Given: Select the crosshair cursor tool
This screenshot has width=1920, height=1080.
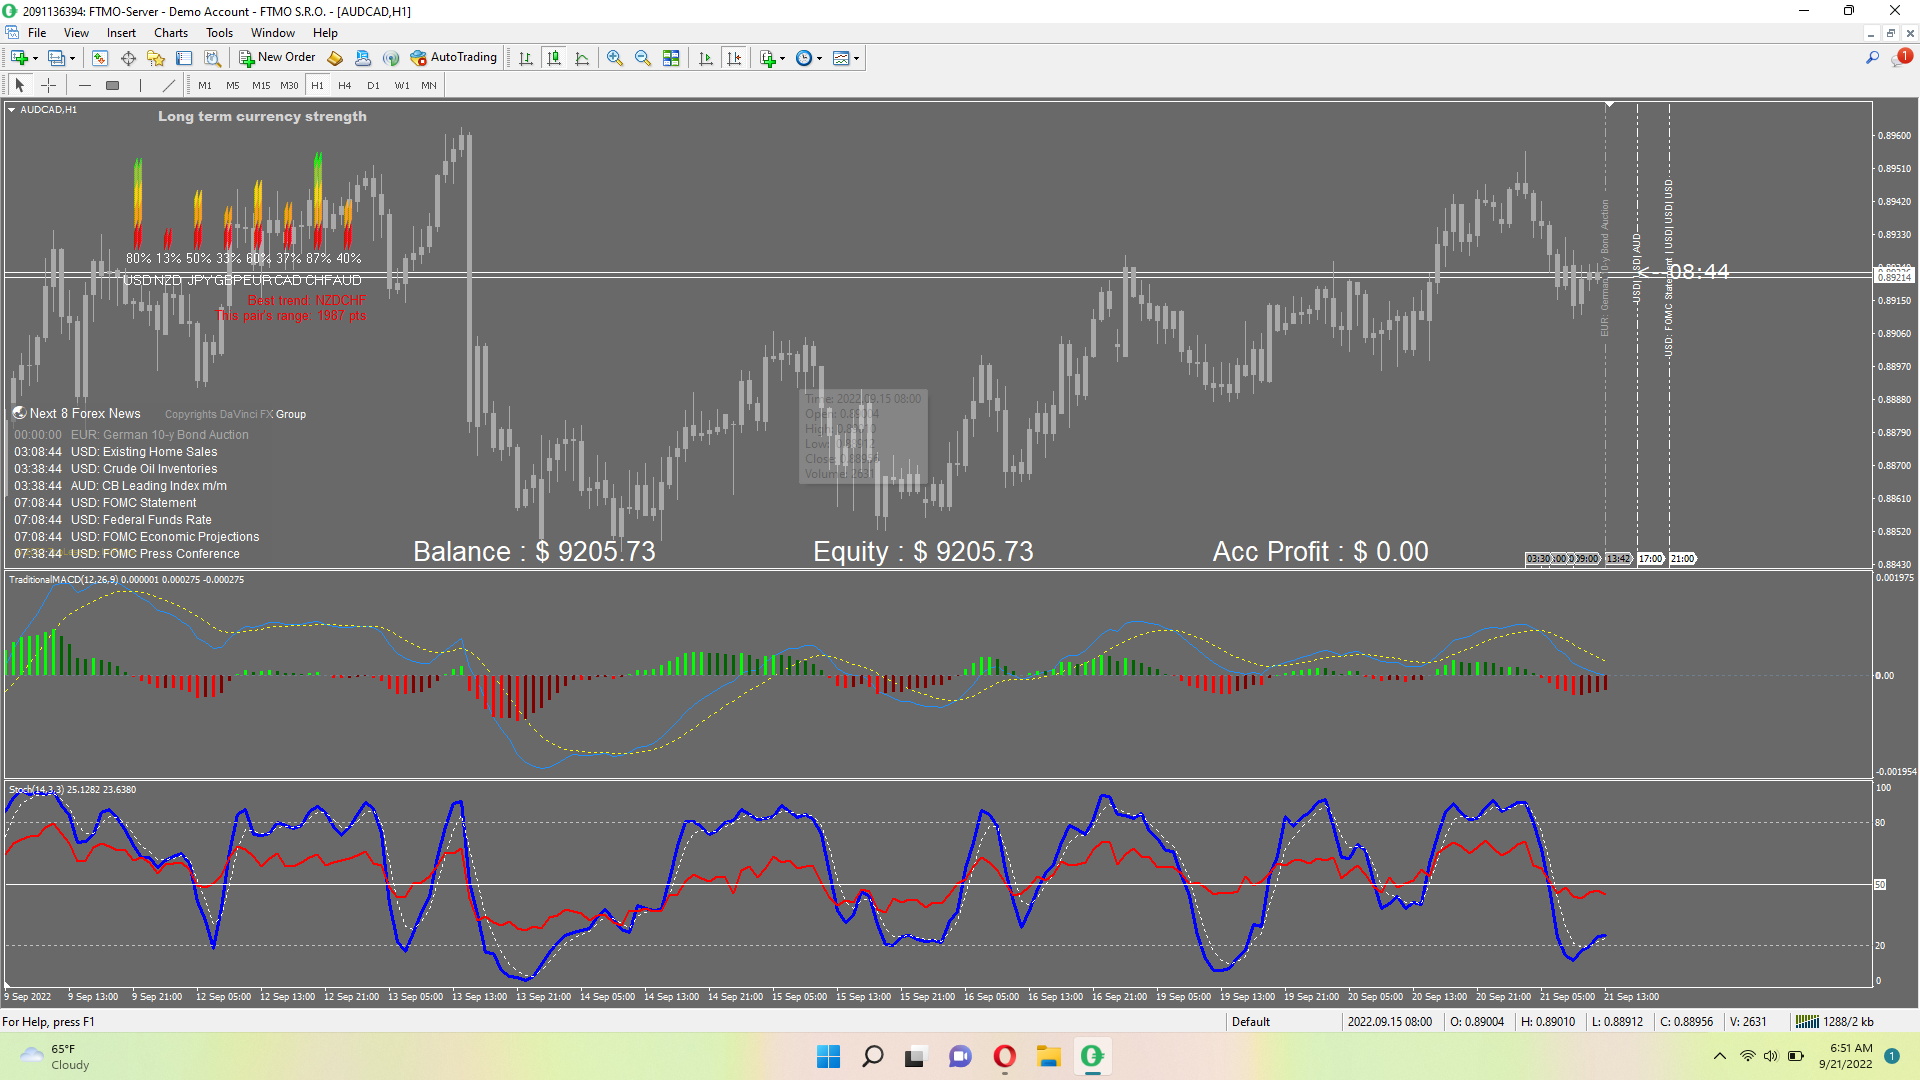Looking at the screenshot, I should click(x=48, y=85).
